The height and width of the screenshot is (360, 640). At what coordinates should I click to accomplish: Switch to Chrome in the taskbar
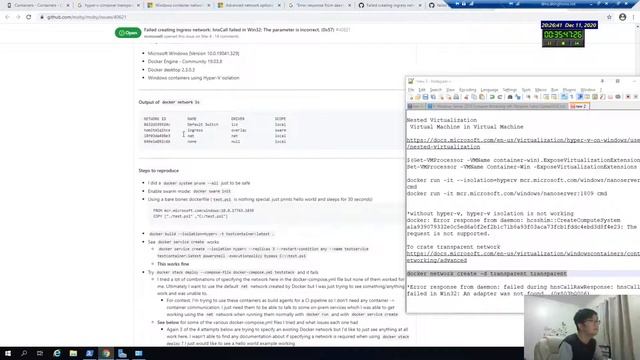tap(106, 353)
